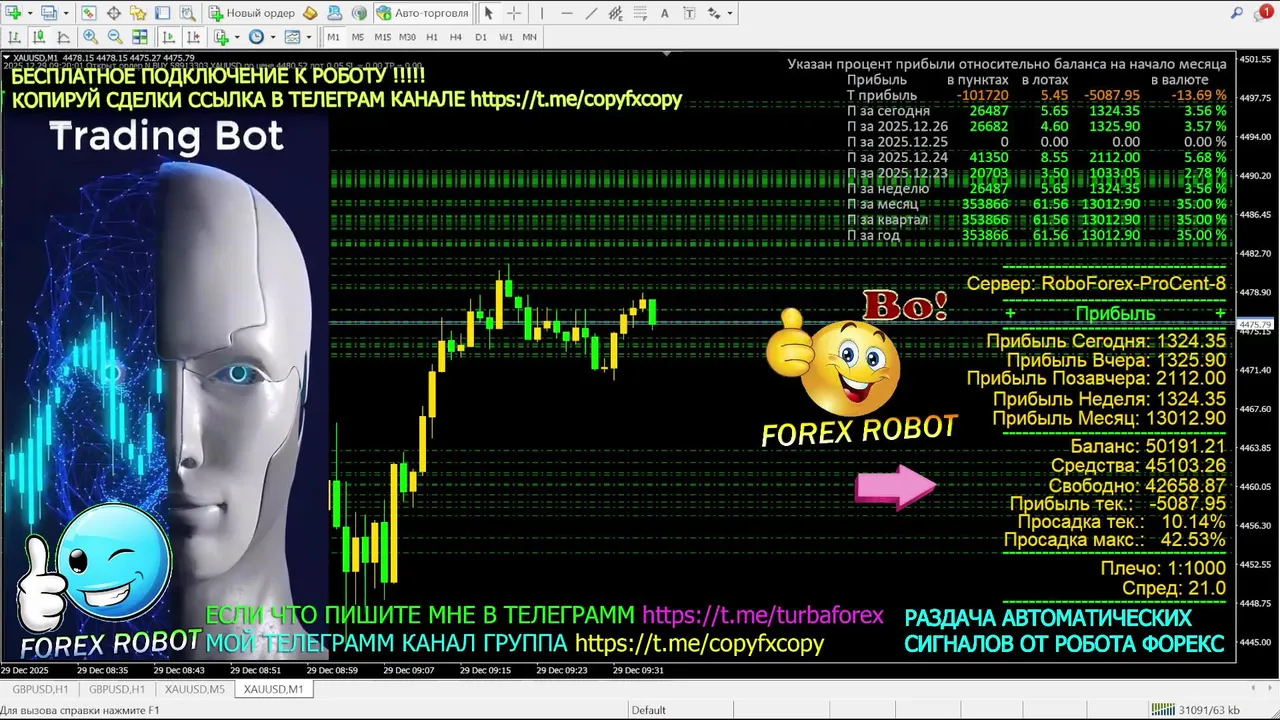Open a new chart window
Image resolution: width=1280 pixels, height=720 pixels.
tap(13, 13)
